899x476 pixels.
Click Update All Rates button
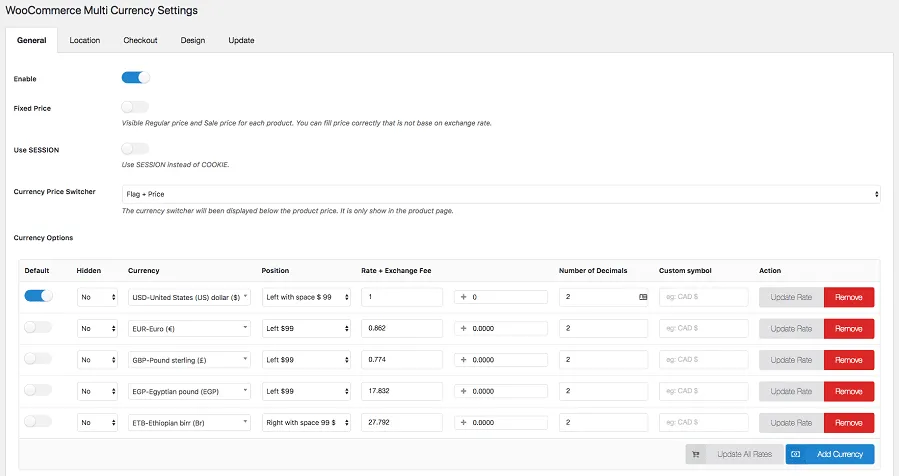point(734,454)
